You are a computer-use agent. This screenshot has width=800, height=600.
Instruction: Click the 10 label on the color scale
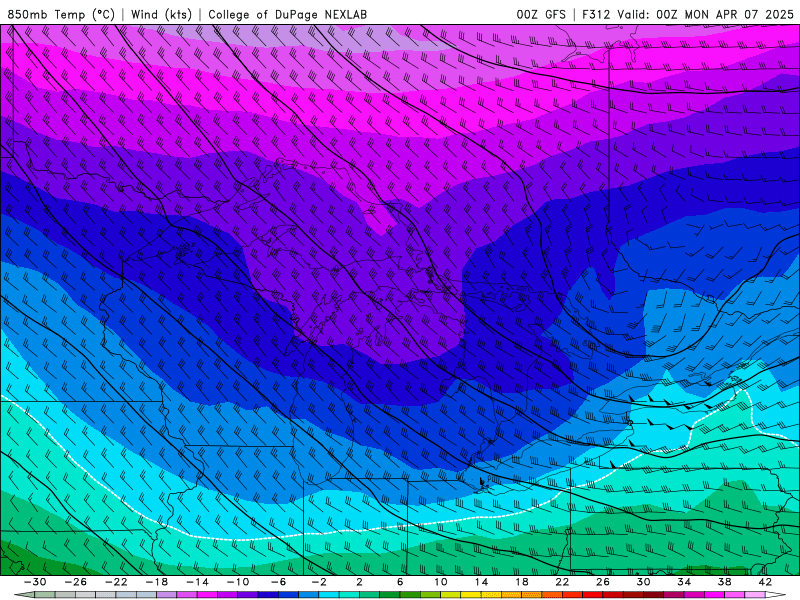(x=441, y=582)
